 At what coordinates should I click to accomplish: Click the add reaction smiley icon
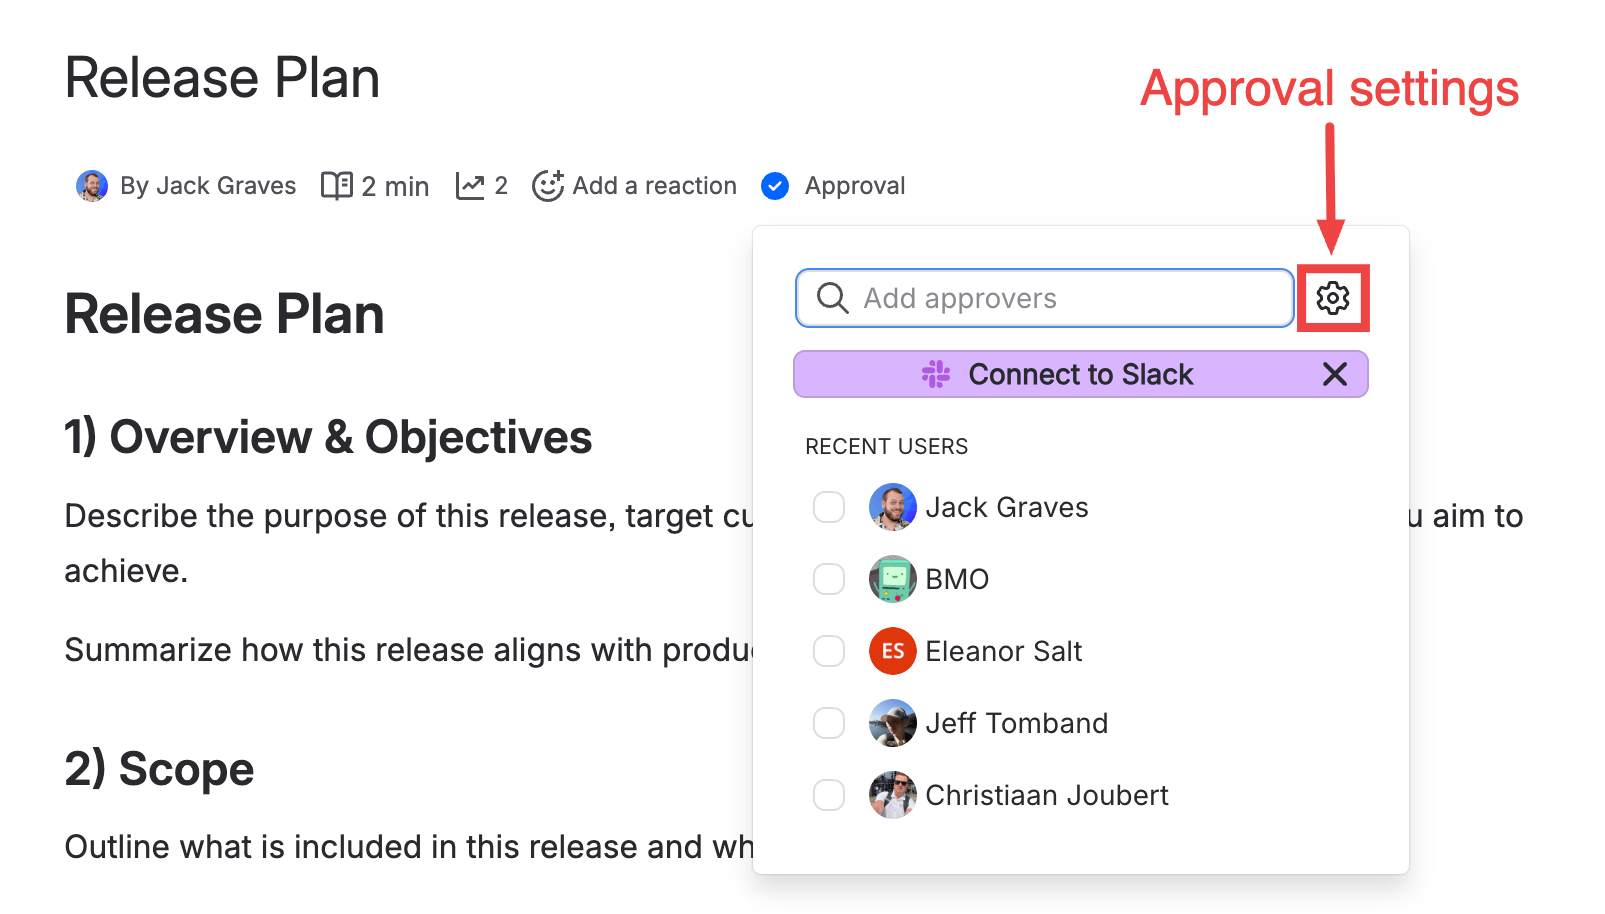coord(548,186)
